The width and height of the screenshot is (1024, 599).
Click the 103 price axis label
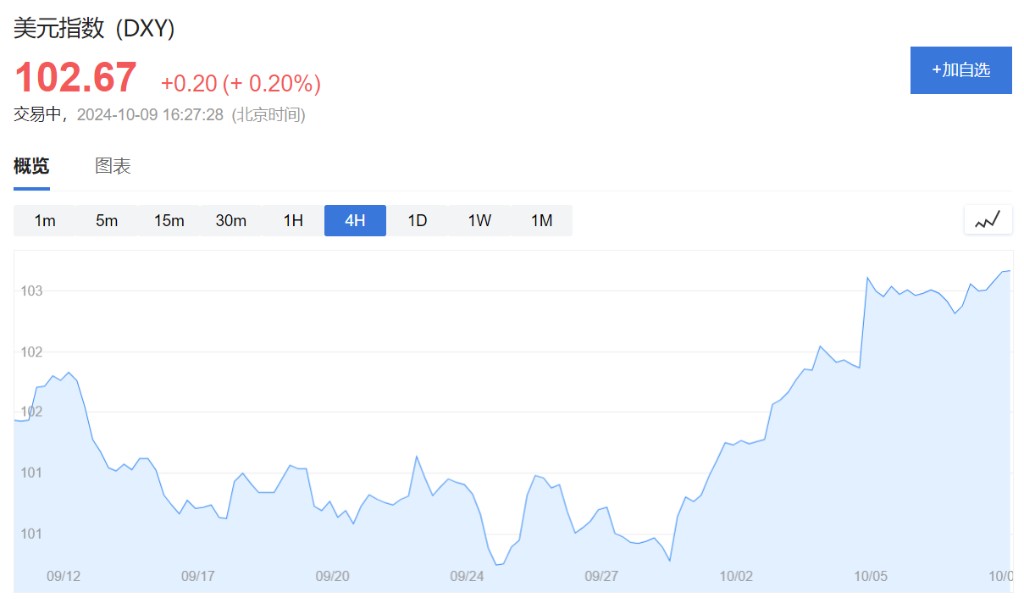point(31,291)
